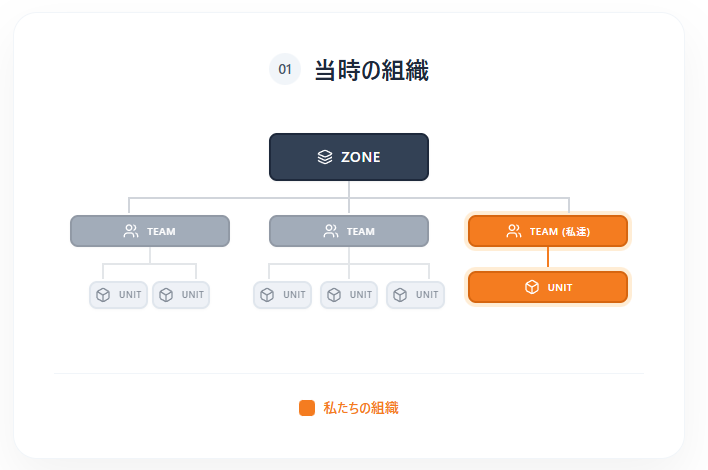Select the orange UNIT node
708x470 pixels.
coord(547,287)
